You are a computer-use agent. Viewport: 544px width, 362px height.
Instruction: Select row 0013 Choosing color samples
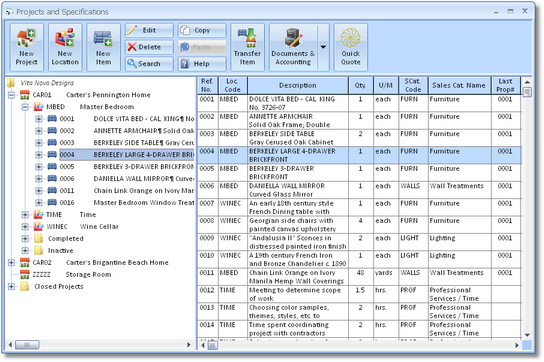coord(359,311)
